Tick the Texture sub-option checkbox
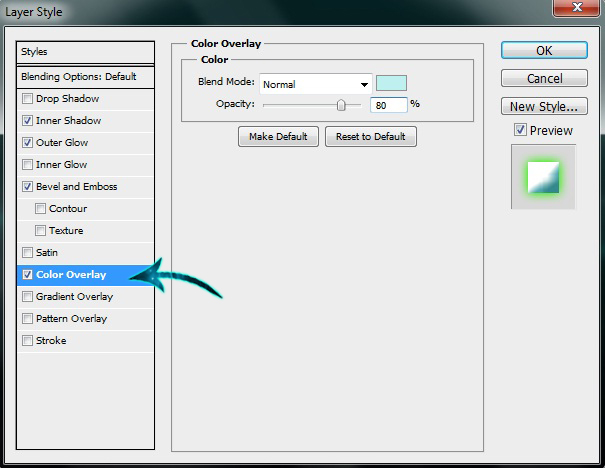 click(x=40, y=231)
